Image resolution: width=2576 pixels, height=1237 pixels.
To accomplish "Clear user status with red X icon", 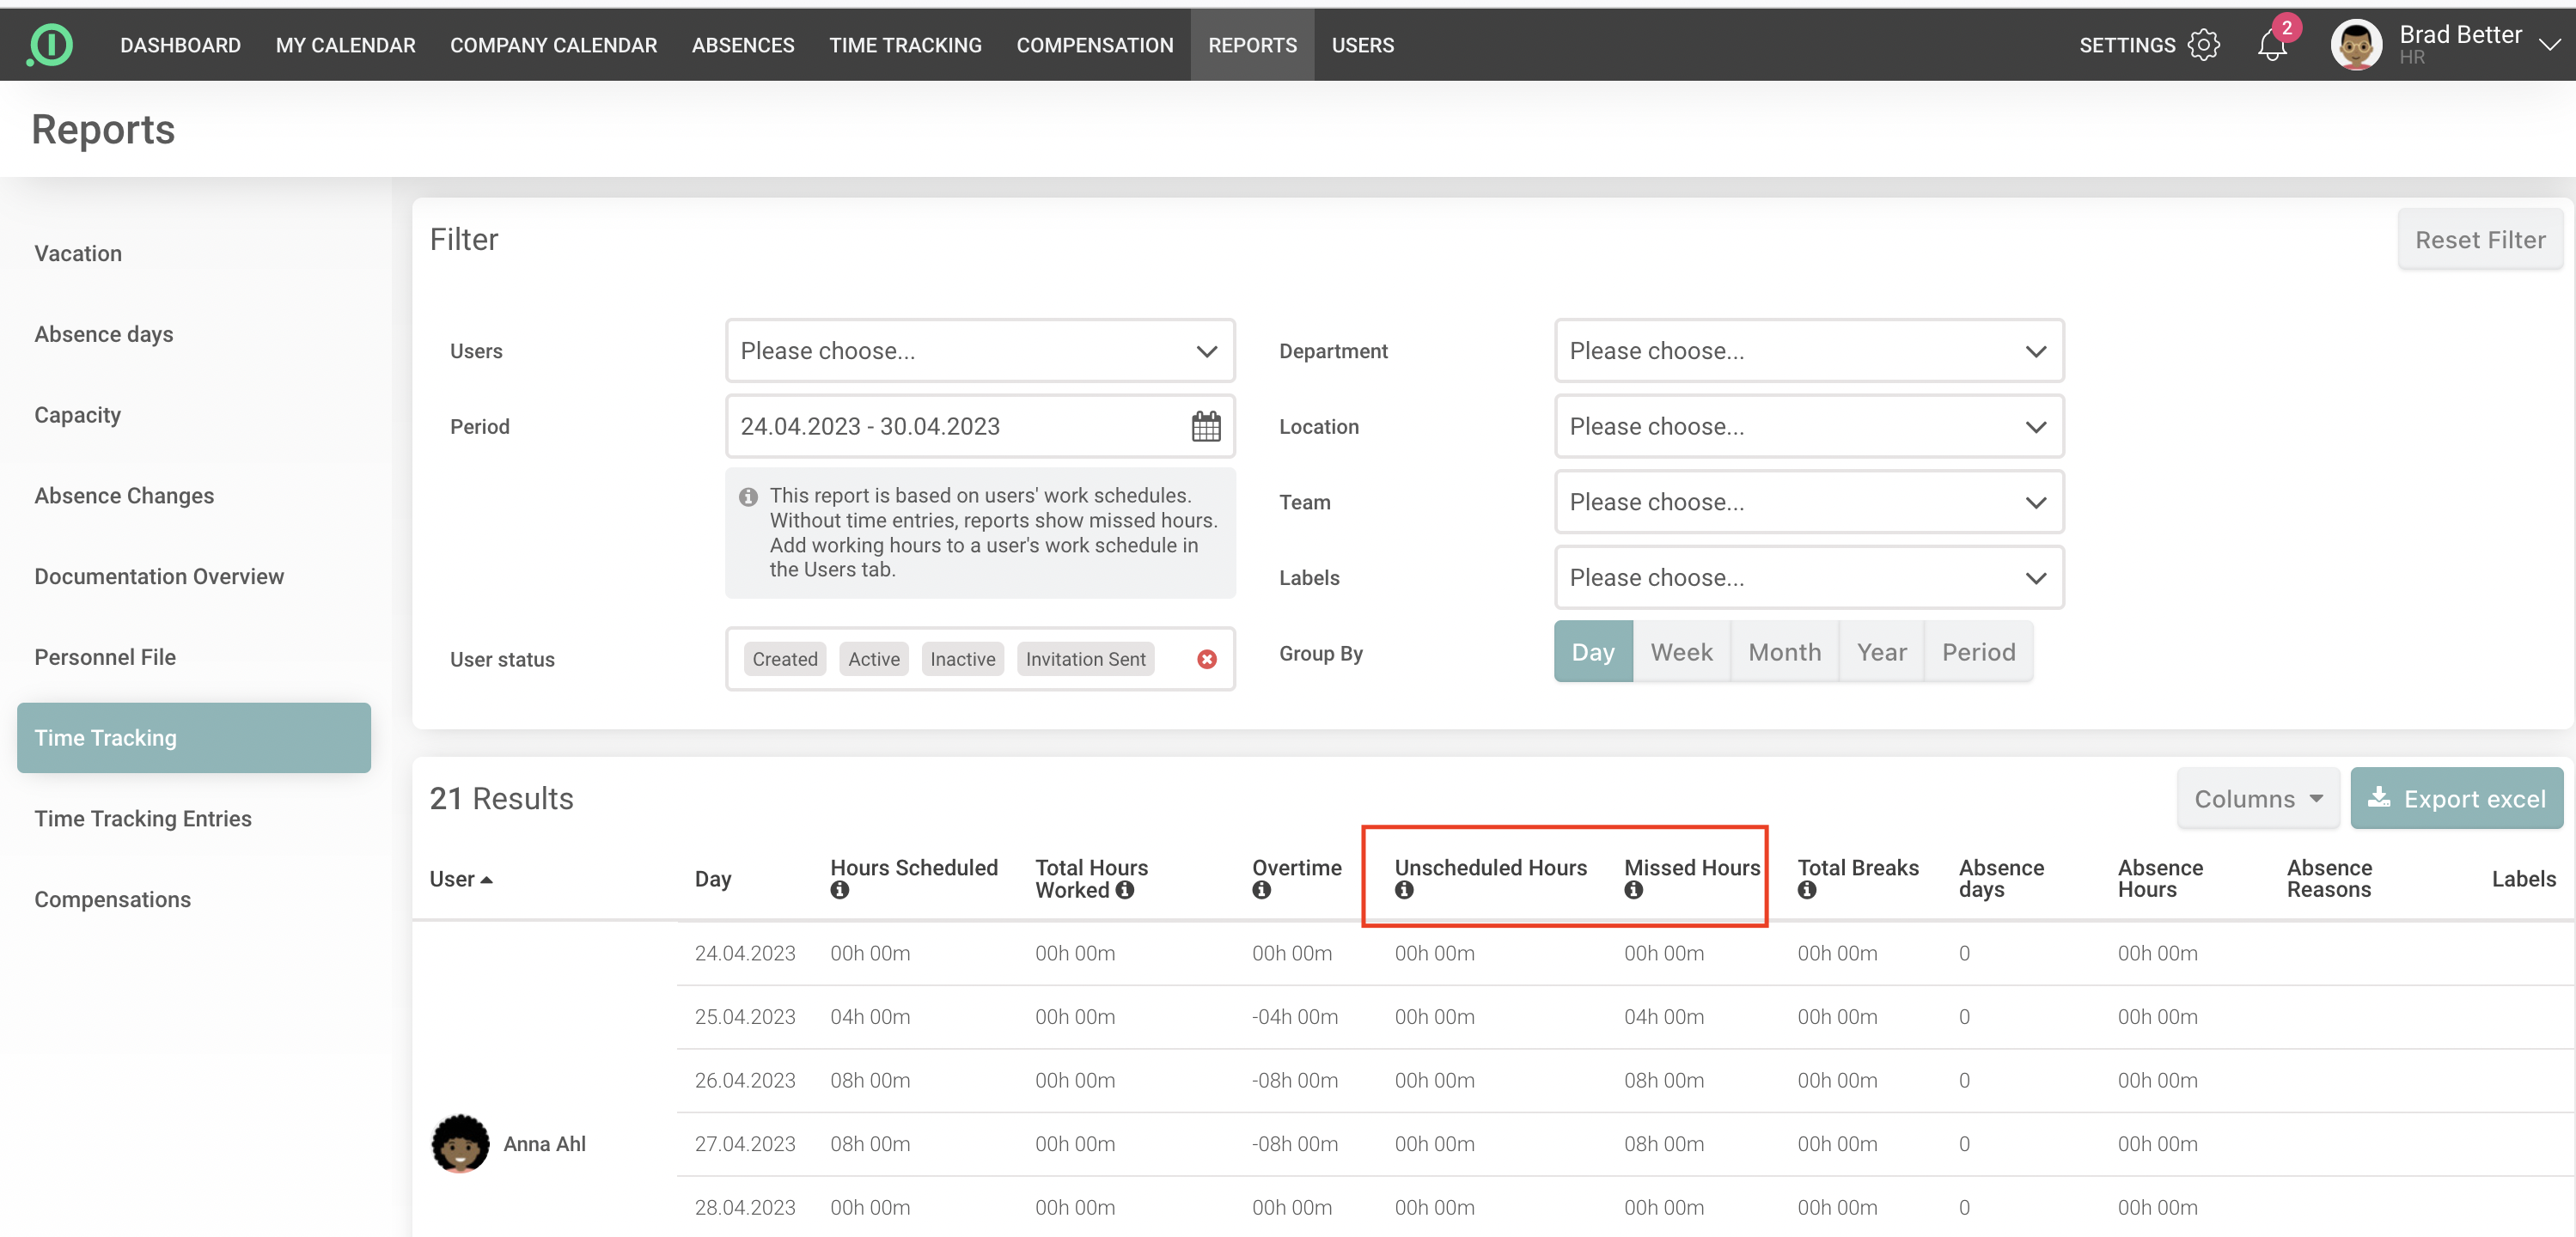I will point(1206,659).
